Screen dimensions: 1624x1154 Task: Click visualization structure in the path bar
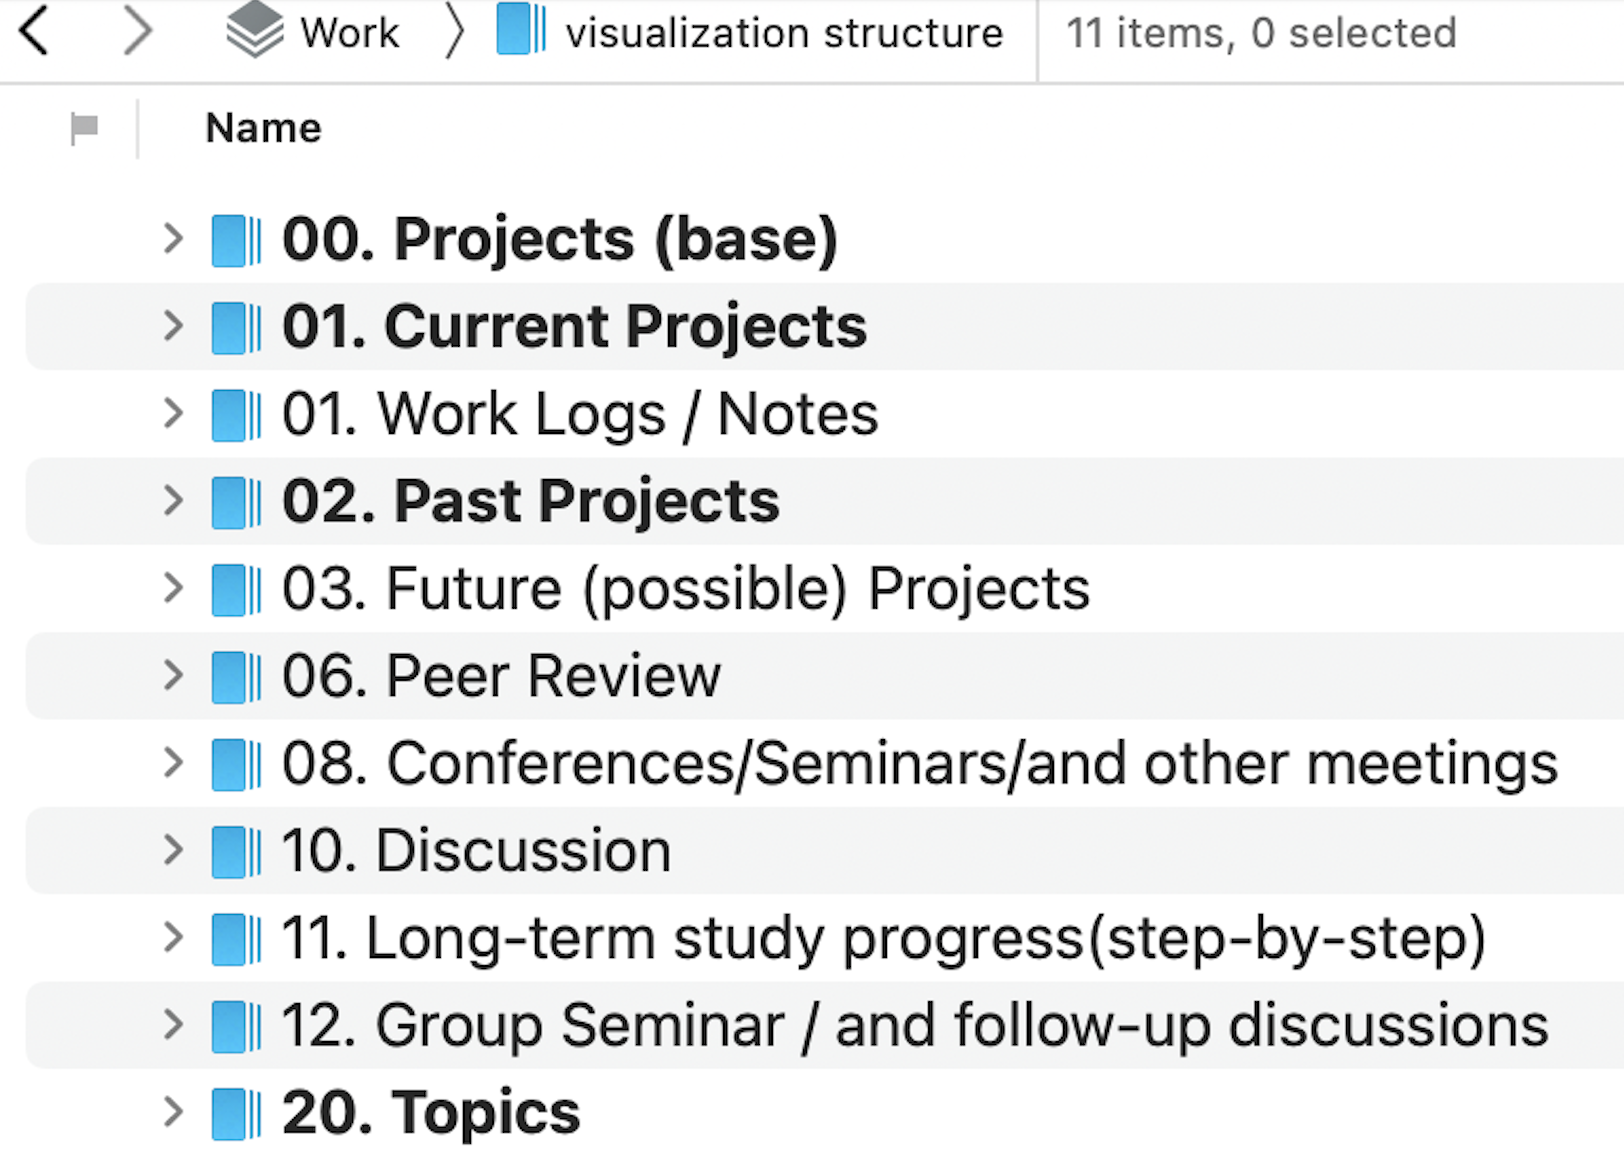[783, 33]
